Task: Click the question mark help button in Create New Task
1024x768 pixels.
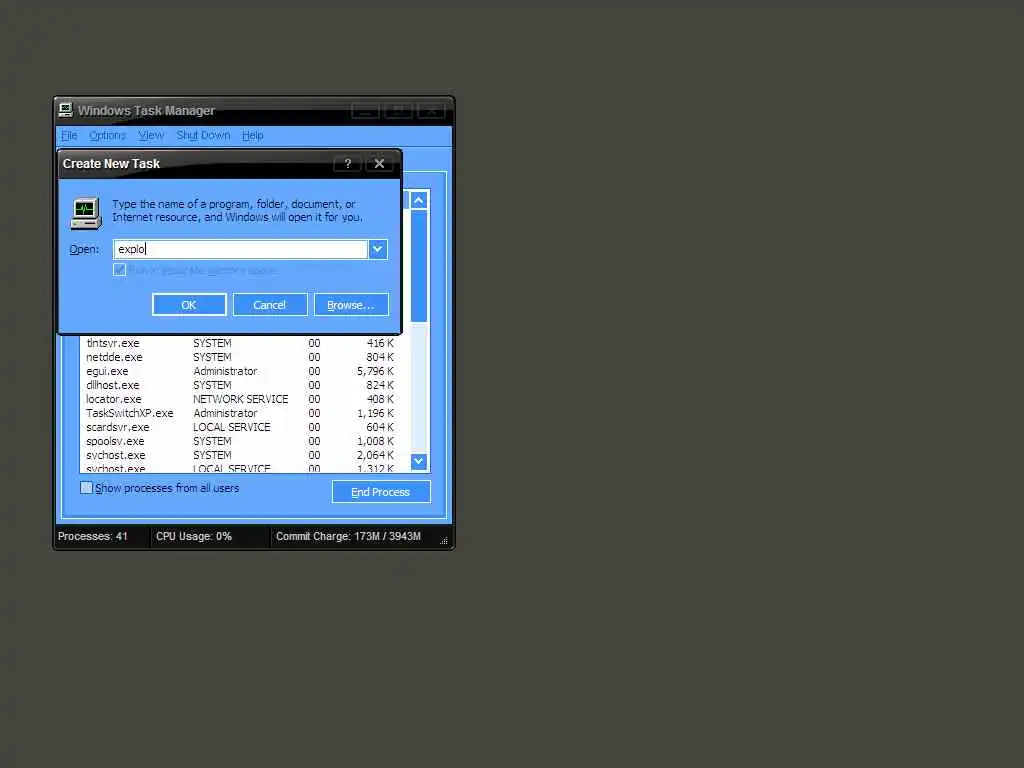Action: pos(347,163)
